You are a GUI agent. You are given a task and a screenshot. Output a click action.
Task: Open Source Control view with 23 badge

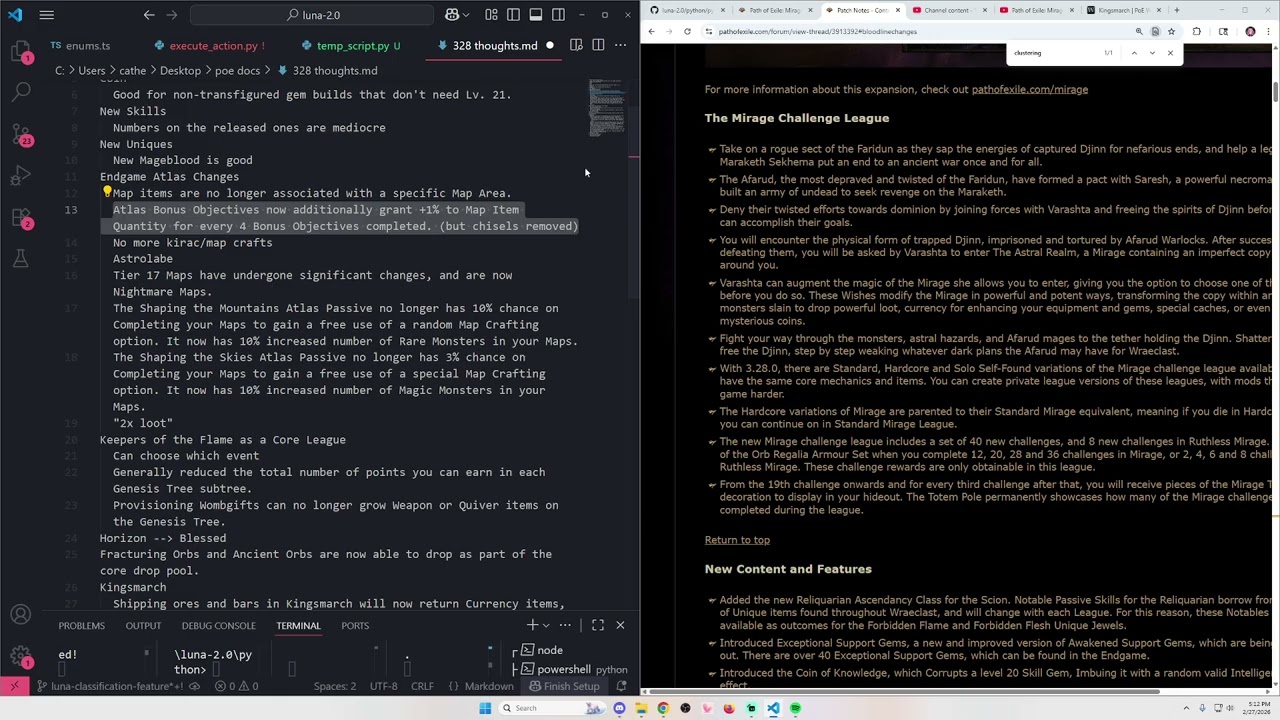point(21,134)
